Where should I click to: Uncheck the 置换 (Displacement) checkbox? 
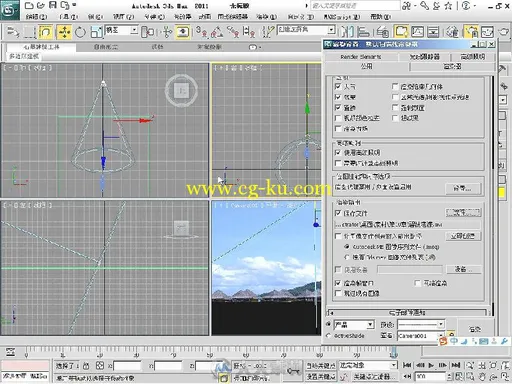pyautogui.click(x=338, y=108)
